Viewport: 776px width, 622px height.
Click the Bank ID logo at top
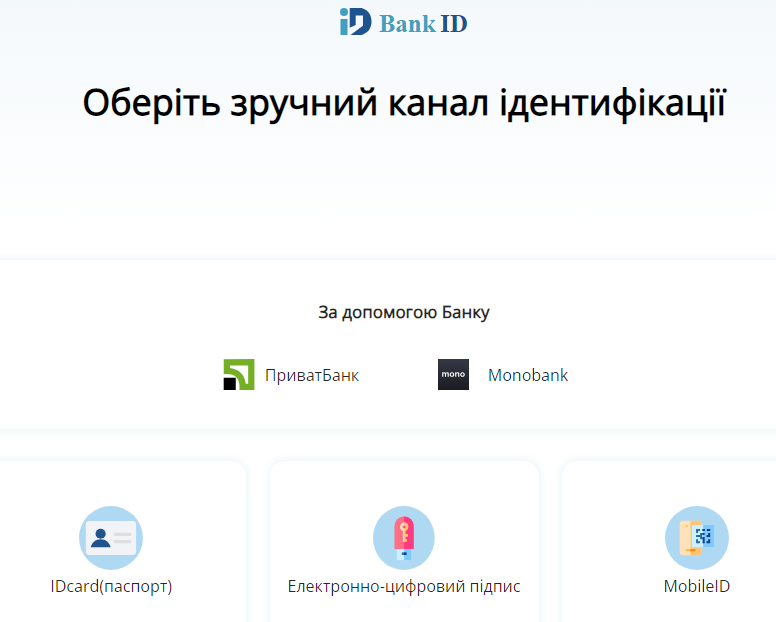coord(403,22)
